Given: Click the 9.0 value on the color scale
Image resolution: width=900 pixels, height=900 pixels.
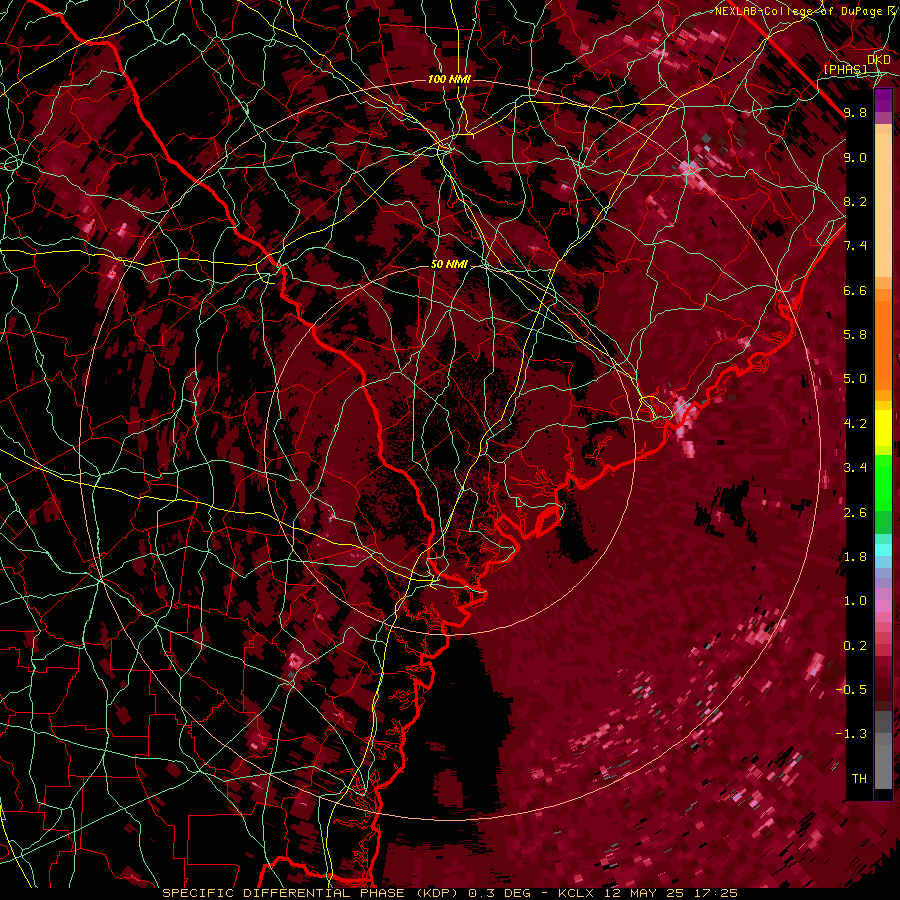Looking at the screenshot, I should (855, 157).
